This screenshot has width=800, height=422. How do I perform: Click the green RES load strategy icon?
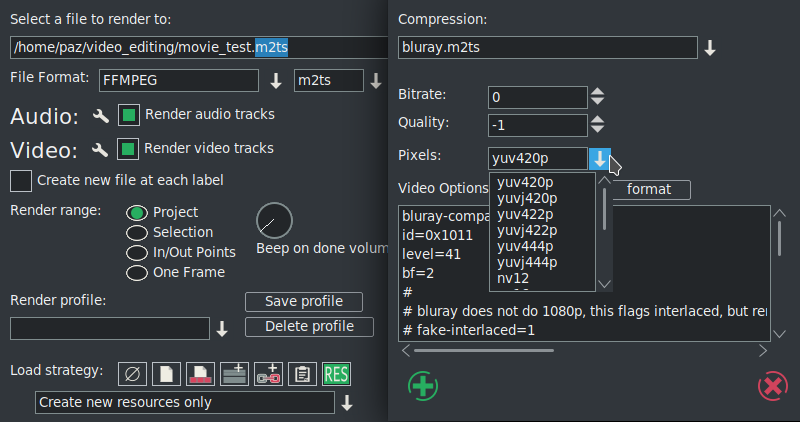[x=336, y=374]
